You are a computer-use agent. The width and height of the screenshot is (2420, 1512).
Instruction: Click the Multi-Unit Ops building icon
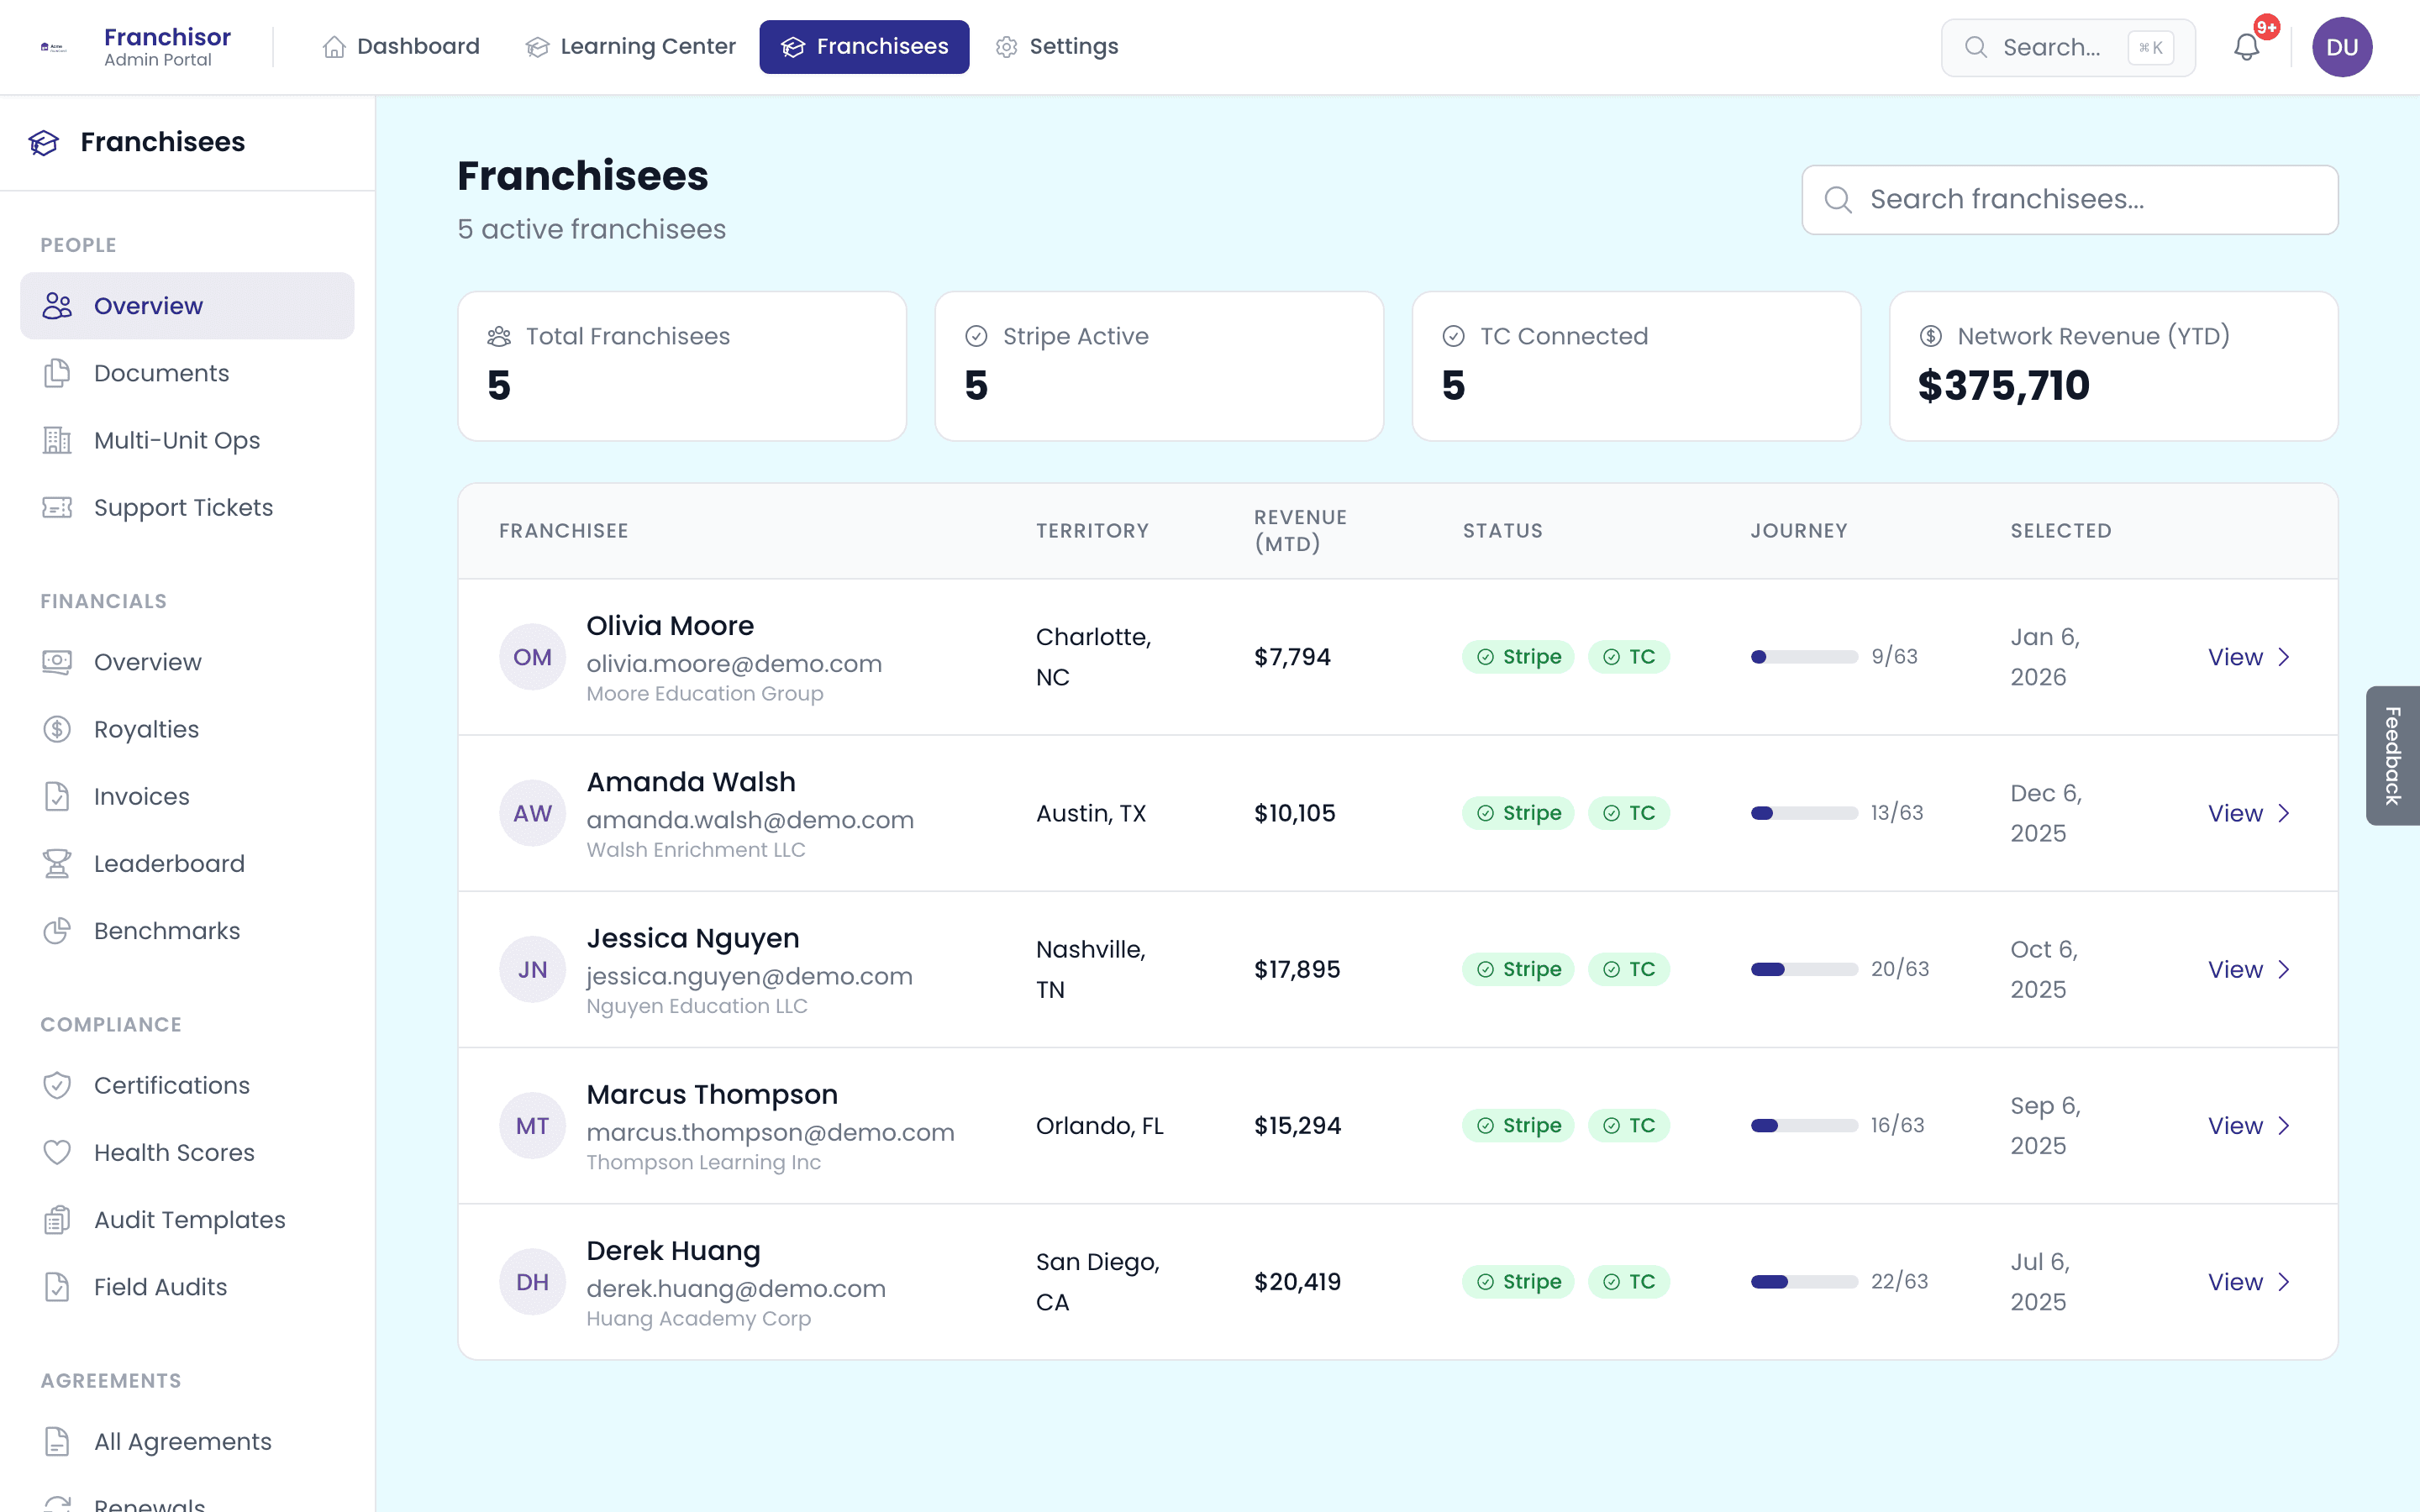tap(57, 440)
